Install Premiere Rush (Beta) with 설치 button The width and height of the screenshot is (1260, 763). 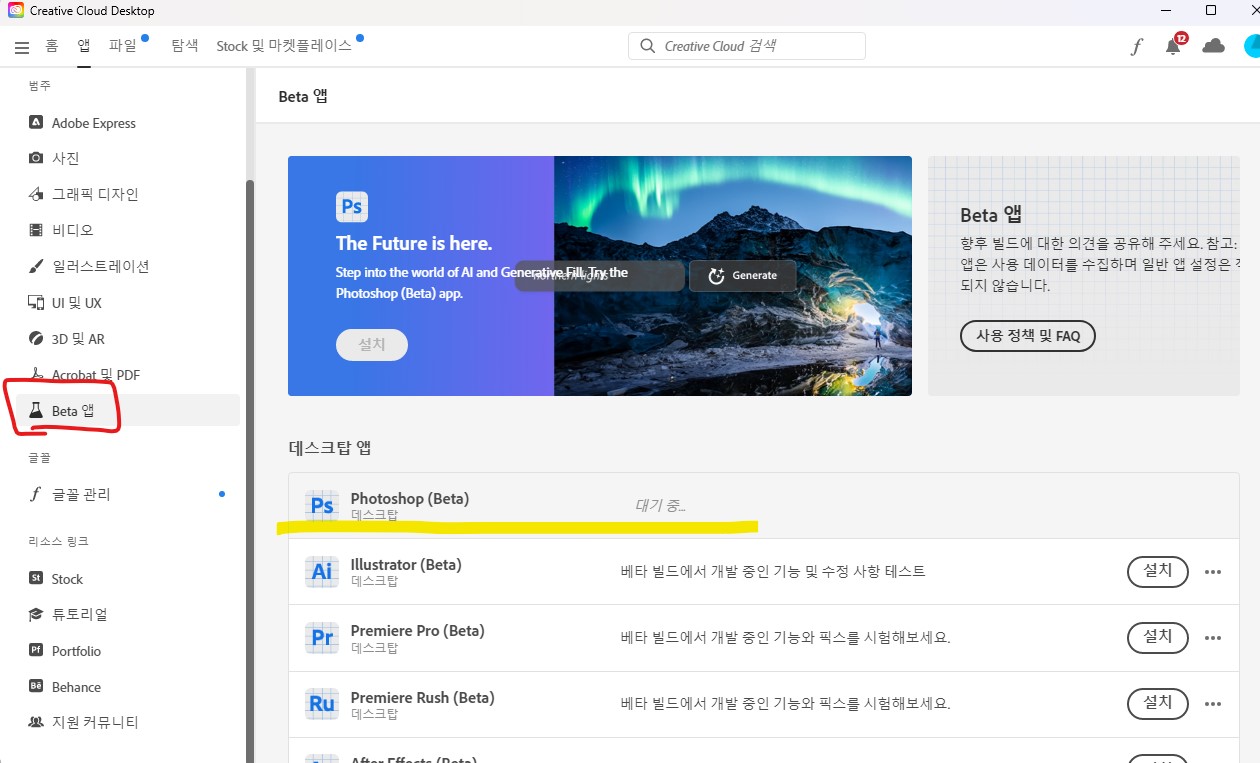[x=1157, y=703]
